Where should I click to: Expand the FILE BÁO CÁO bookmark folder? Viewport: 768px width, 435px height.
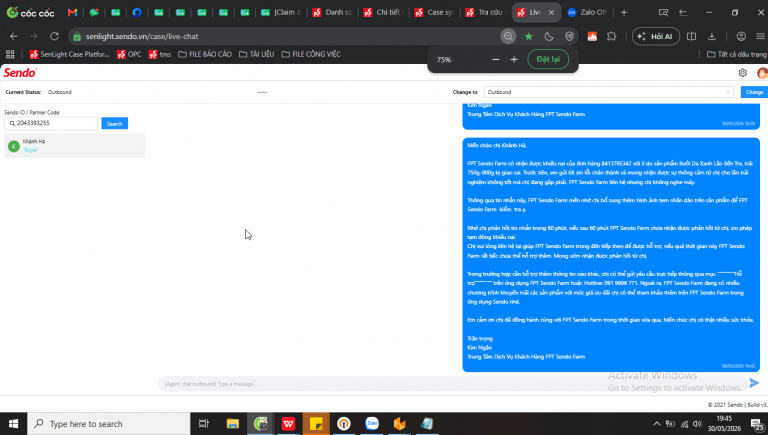click(x=205, y=54)
